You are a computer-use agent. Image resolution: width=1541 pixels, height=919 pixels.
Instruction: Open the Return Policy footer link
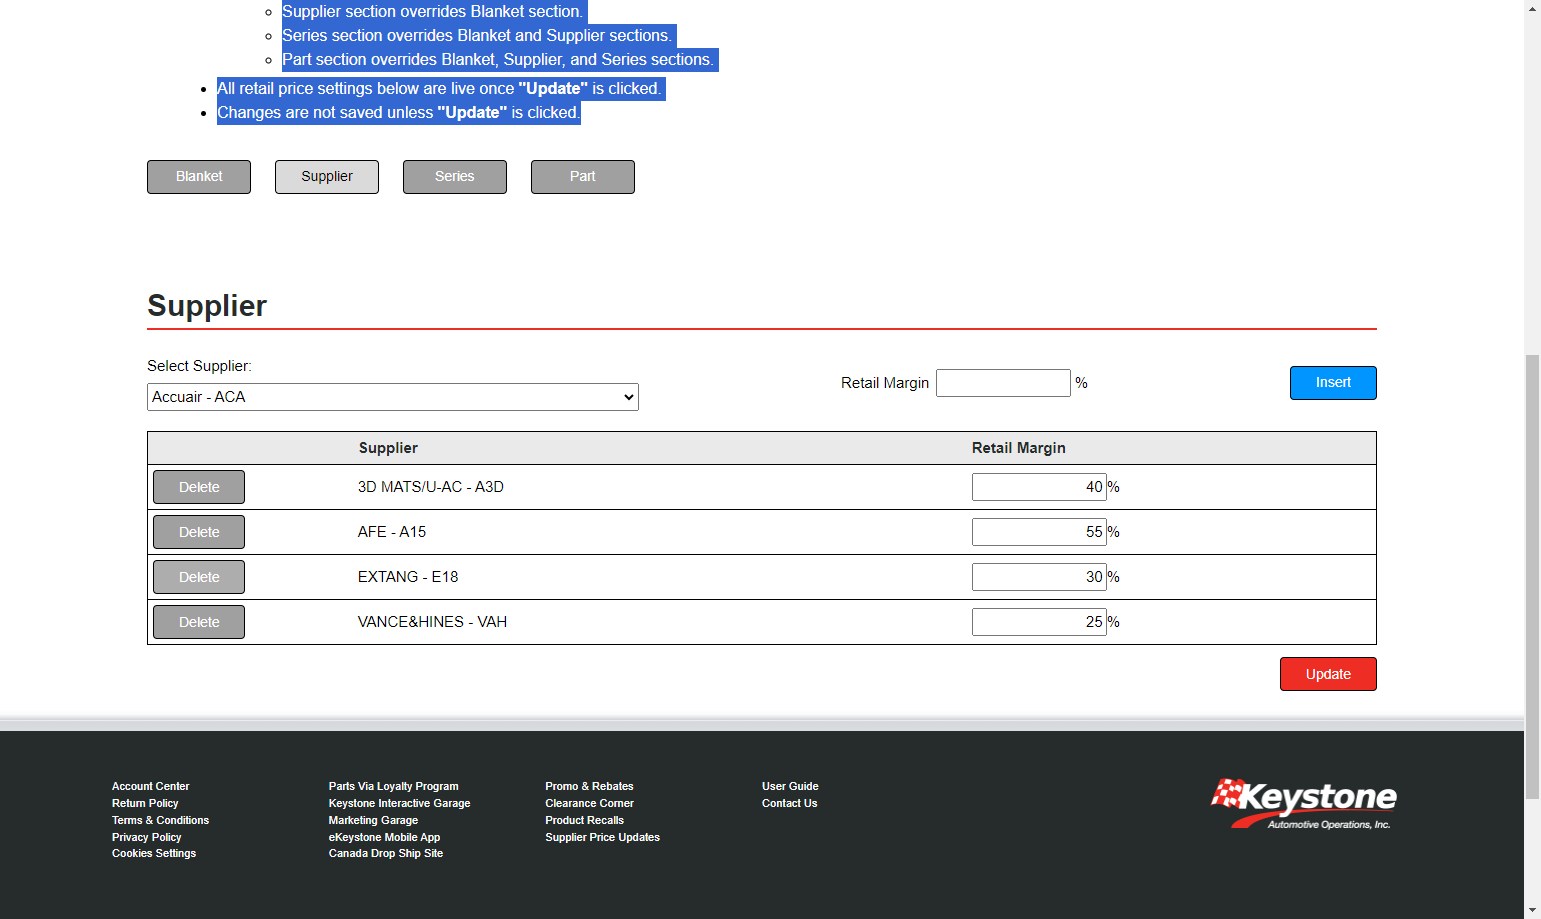coord(145,803)
